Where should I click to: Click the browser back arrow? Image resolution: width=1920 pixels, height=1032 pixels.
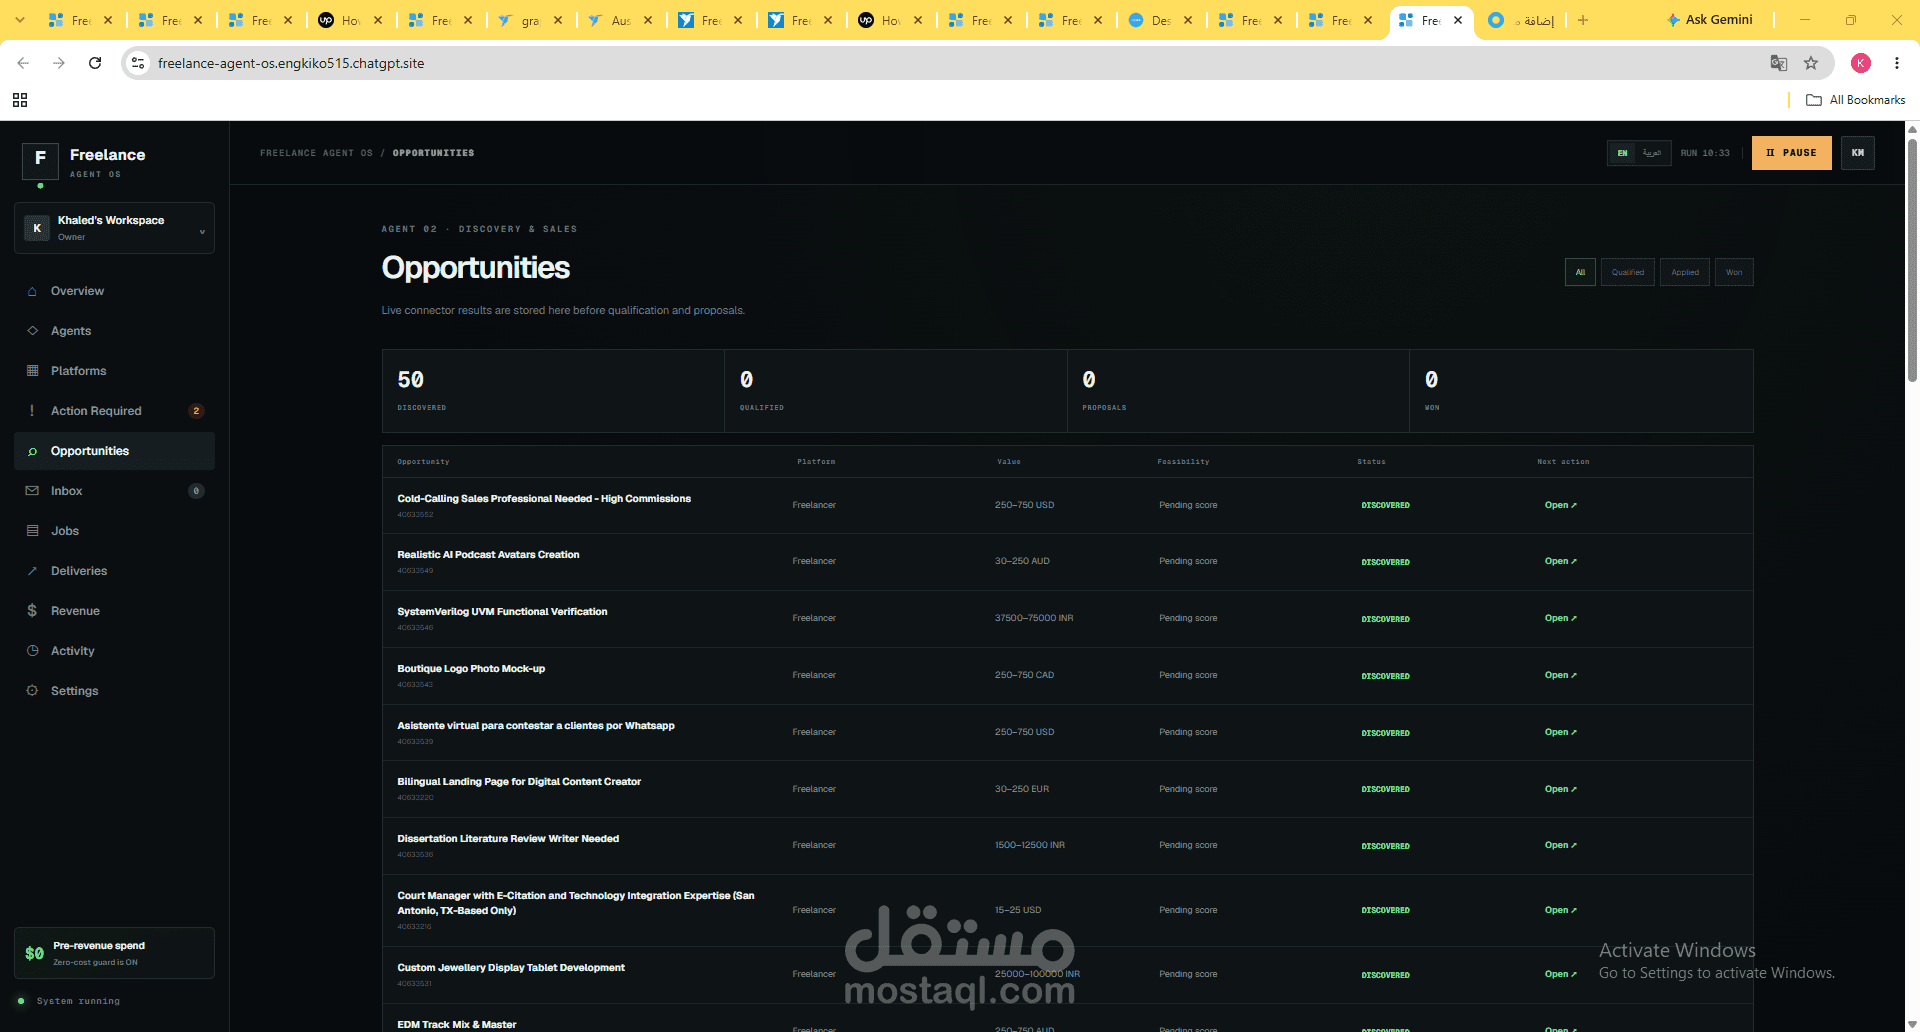pyautogui.click(x=23, y=63)
